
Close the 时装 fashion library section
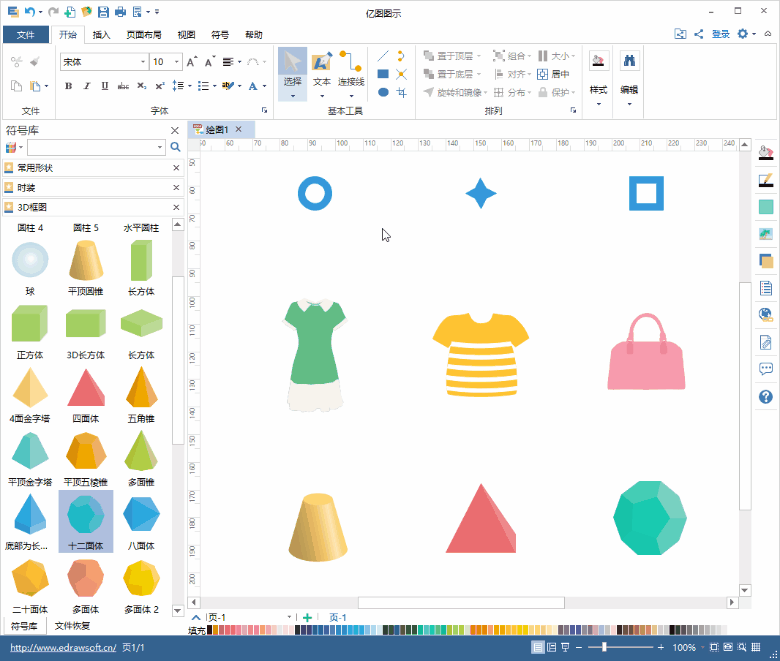tap(176, 188)
